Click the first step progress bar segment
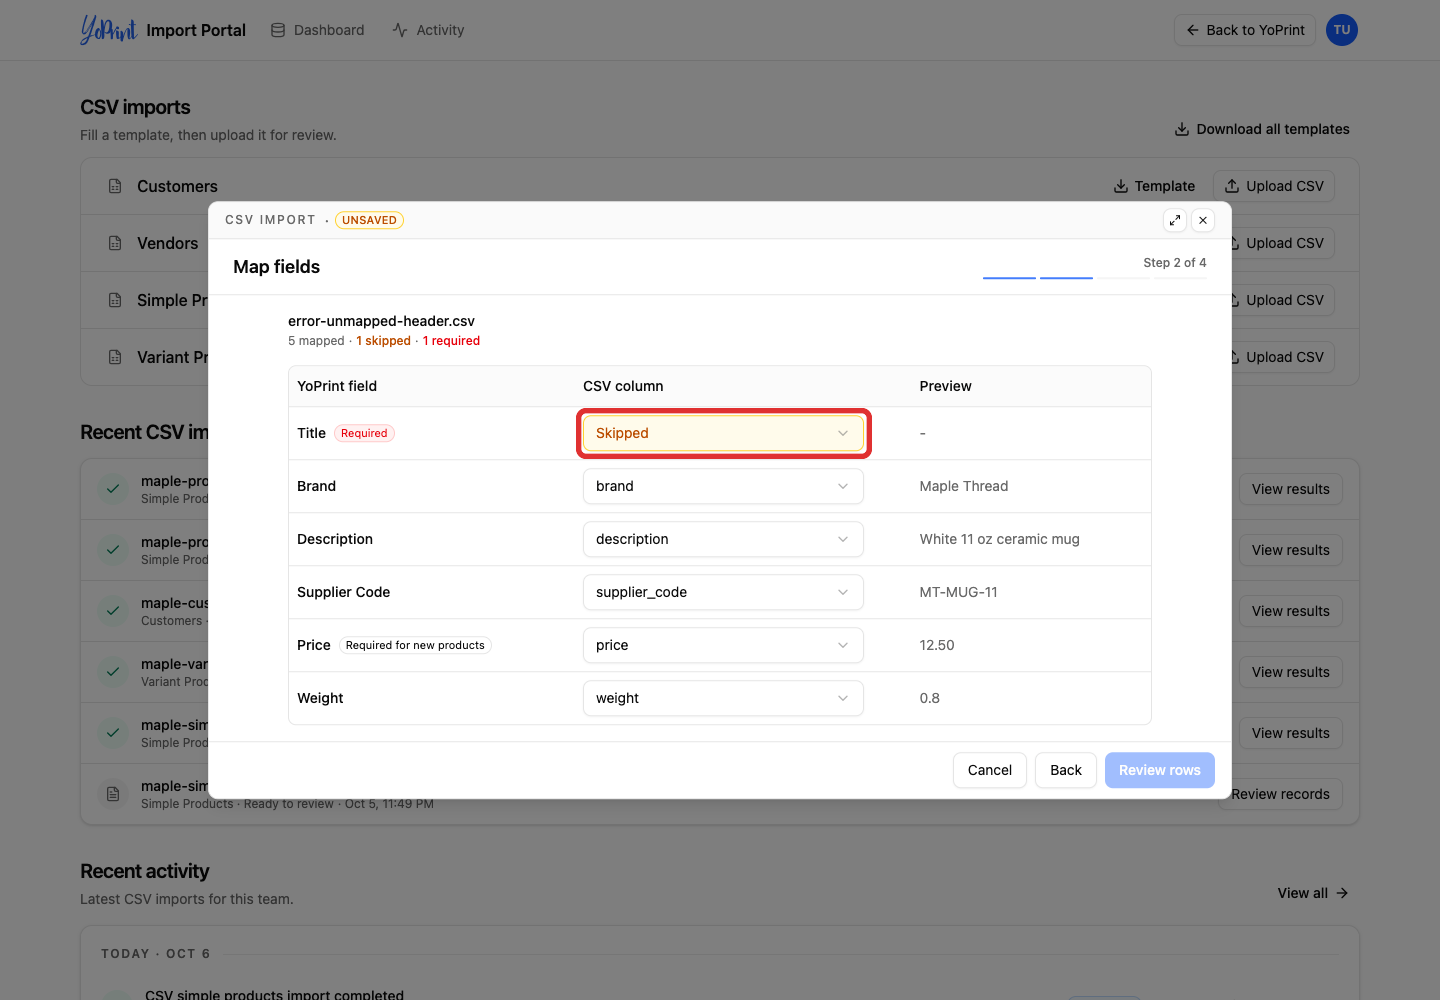 (1009, 277)
